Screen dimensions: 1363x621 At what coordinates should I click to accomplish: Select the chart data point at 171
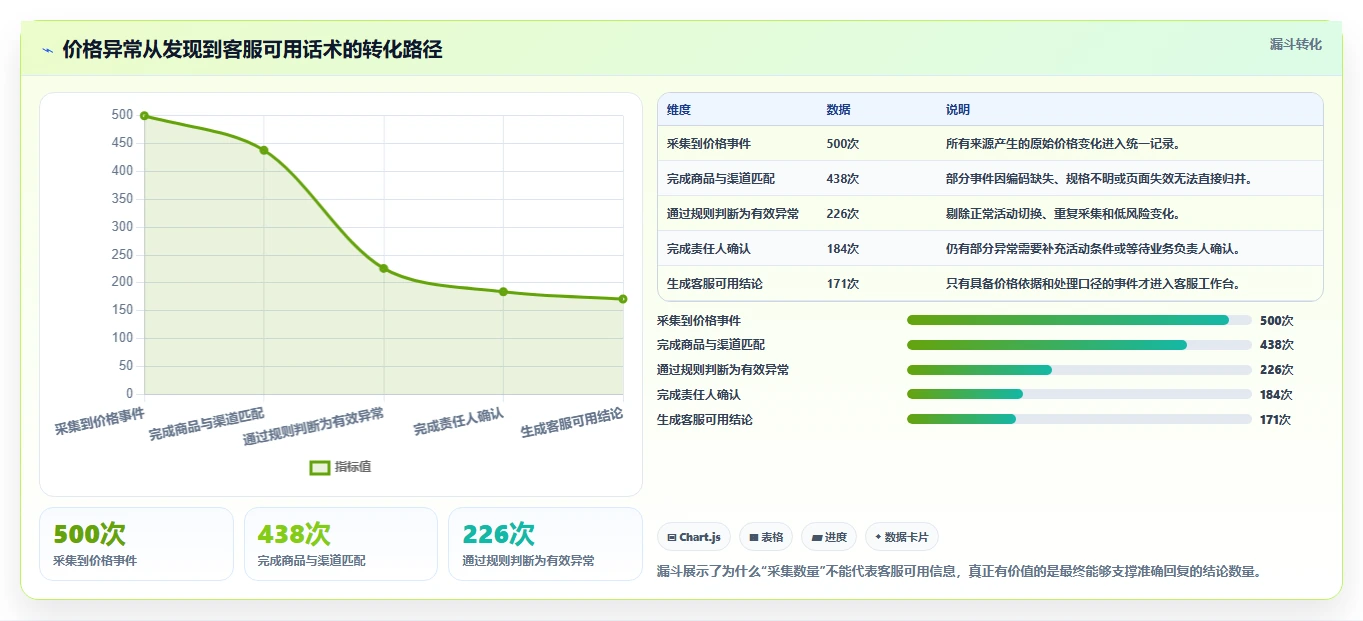point(623,299)
